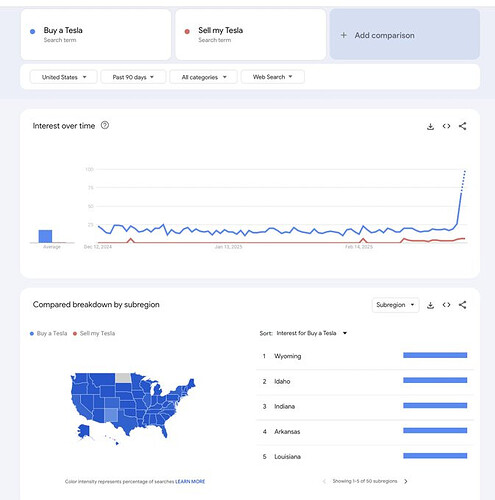
Task: Open the LEARN MORE link below map
Action: tap(190, 481)
